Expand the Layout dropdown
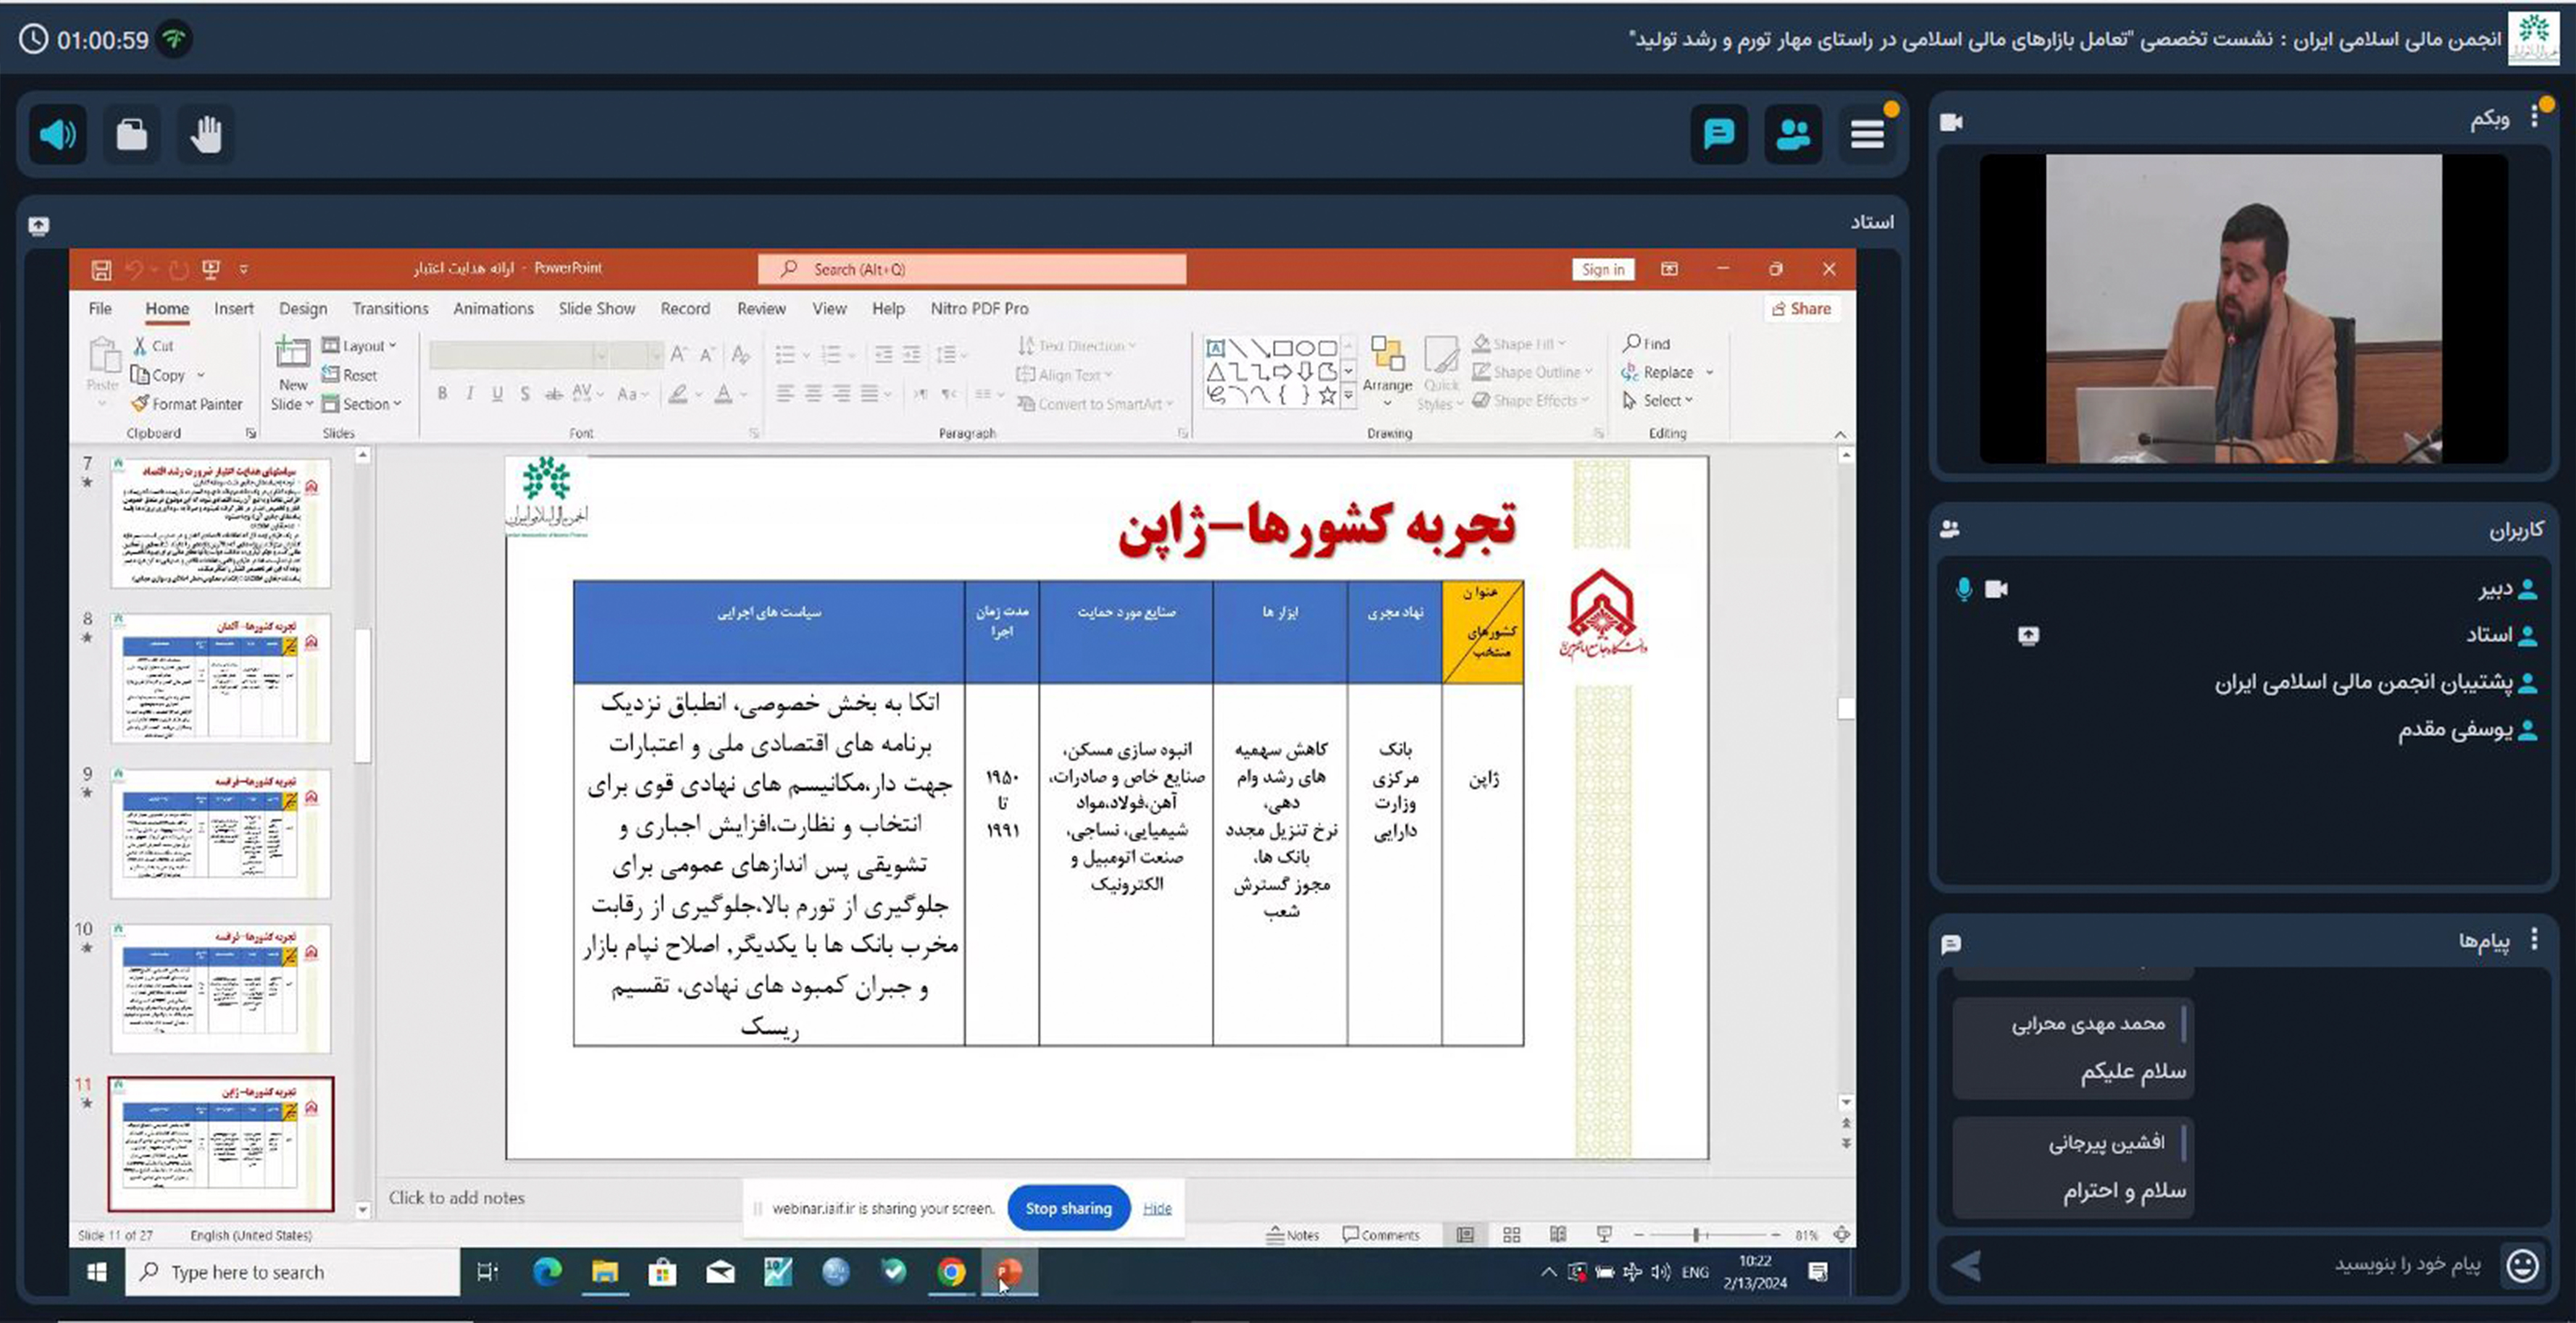 point(361,346)
